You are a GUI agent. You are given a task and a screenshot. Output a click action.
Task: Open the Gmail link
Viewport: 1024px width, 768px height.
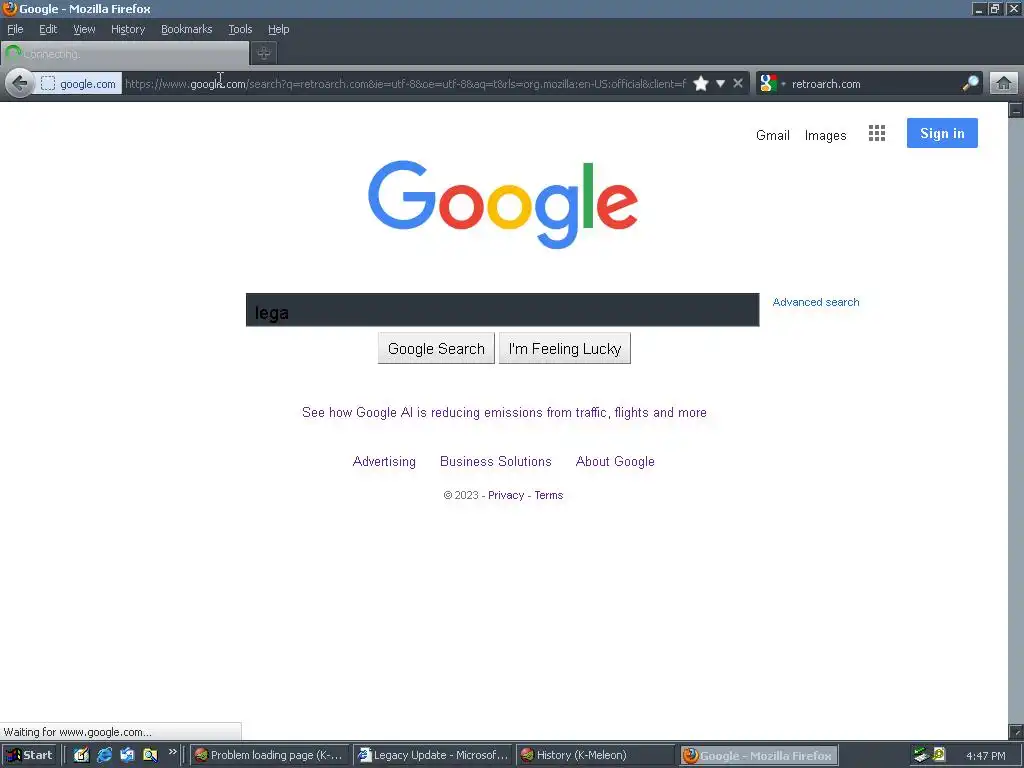pos(773,135)
